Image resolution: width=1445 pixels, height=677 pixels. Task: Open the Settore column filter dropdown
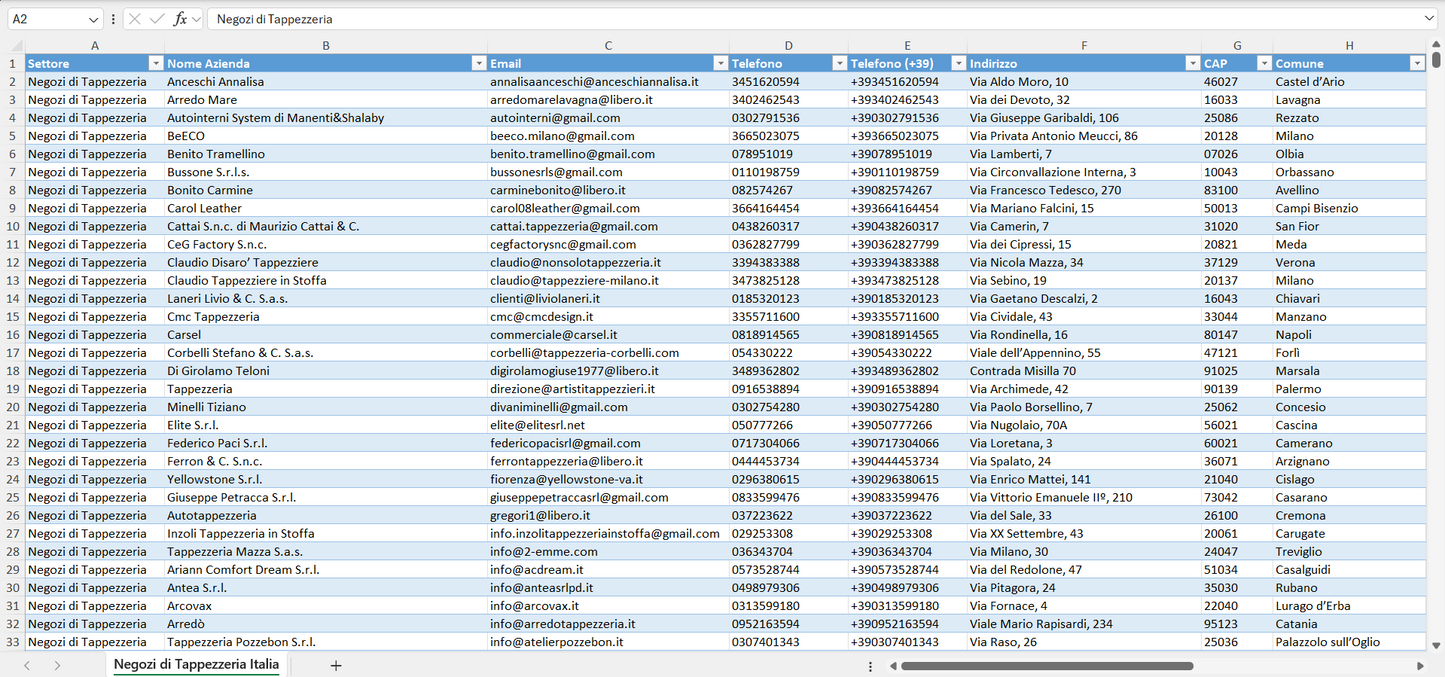point(155,64)
